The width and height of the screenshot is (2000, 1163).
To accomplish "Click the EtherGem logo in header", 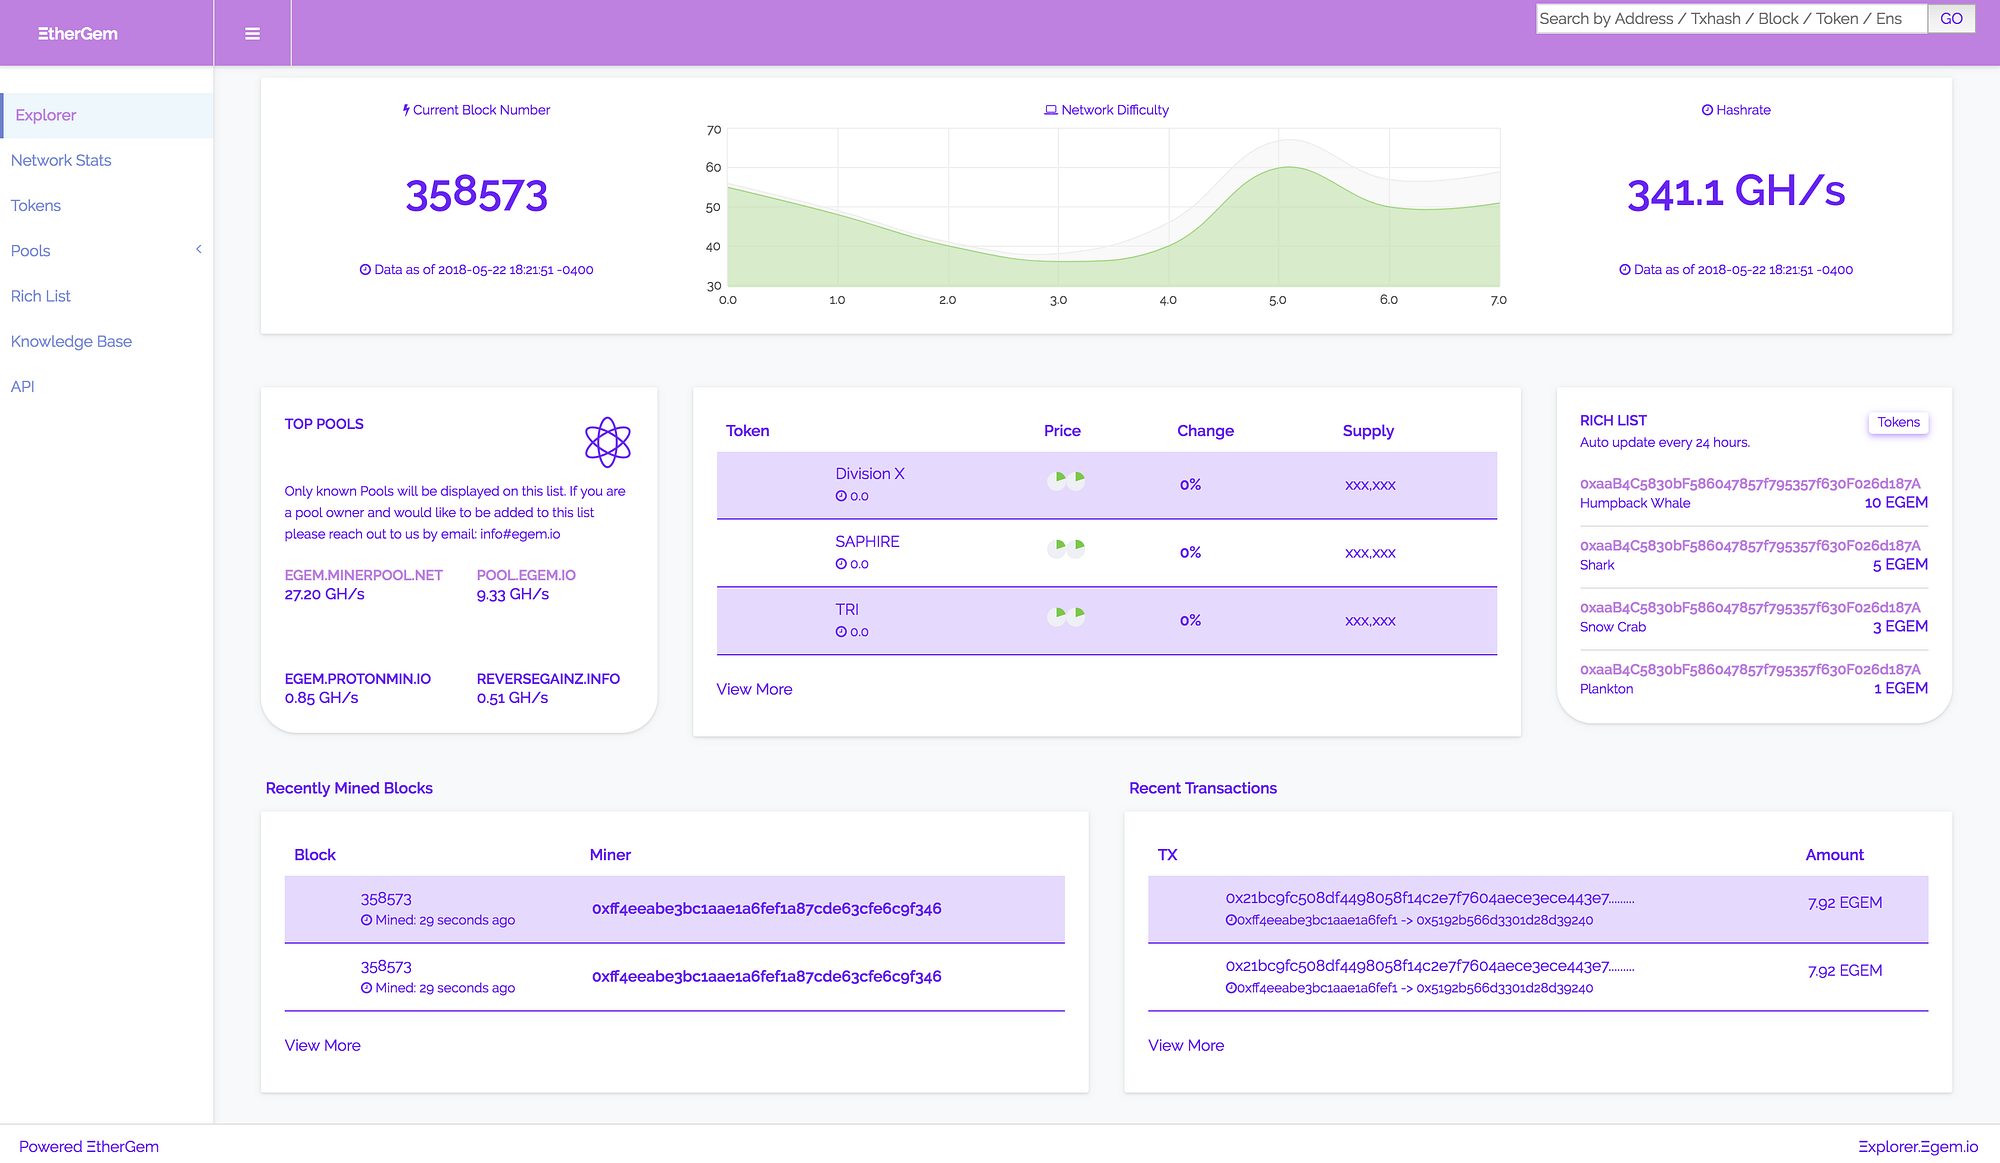I will 78,34.
